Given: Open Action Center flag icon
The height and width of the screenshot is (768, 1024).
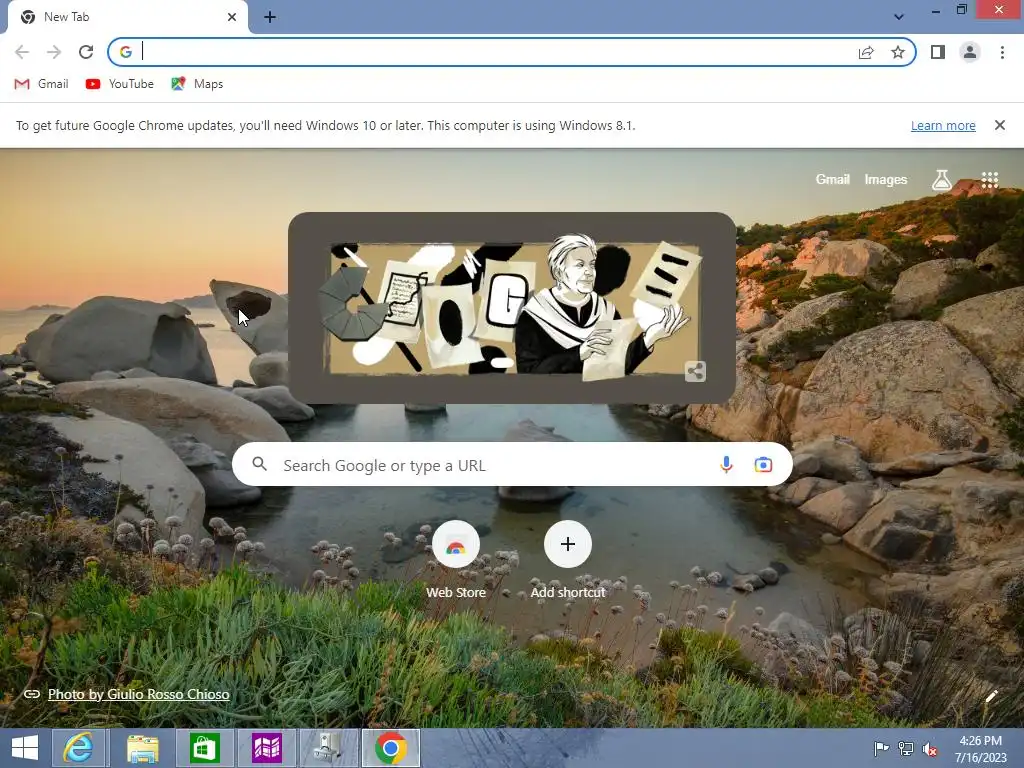Looking at the screenshot, I should (x=881, y=748).
